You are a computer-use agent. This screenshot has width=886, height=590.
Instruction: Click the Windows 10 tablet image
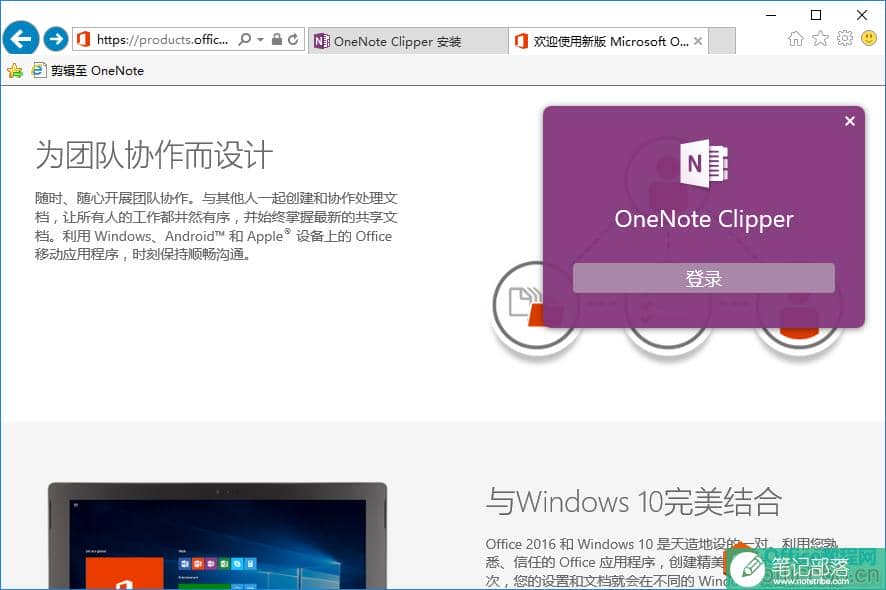point(218,536)
